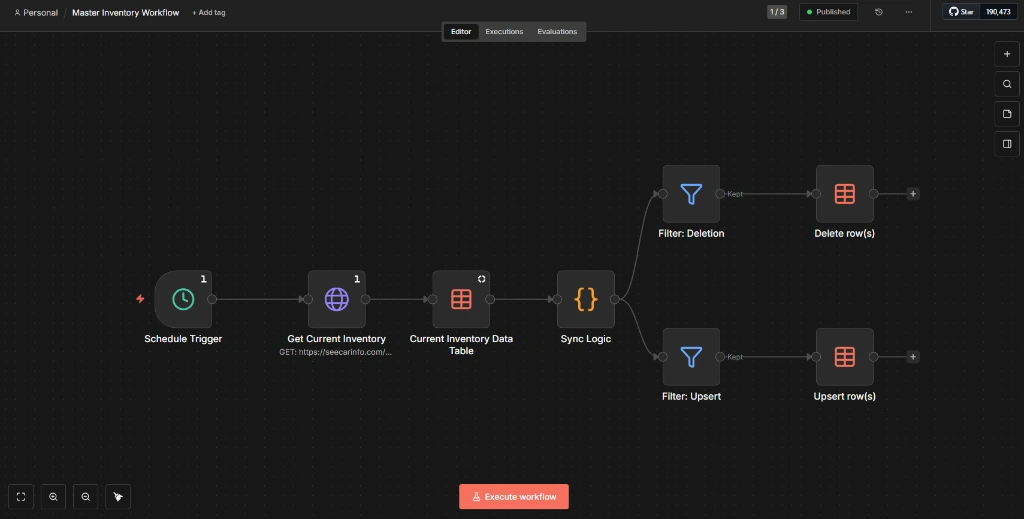The height and width of the screenshot is (519, 1024).
Task: Open the GitHub Star button
Action: 961,12
